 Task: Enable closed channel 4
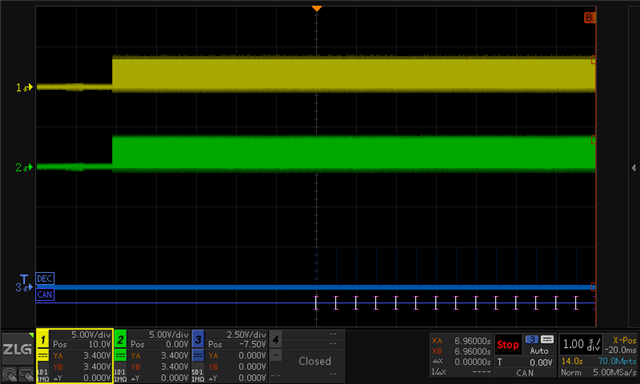(x=276, y=339)
